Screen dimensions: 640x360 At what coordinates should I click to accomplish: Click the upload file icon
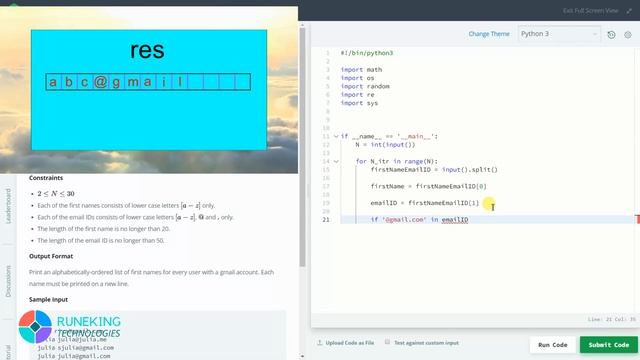320,343
